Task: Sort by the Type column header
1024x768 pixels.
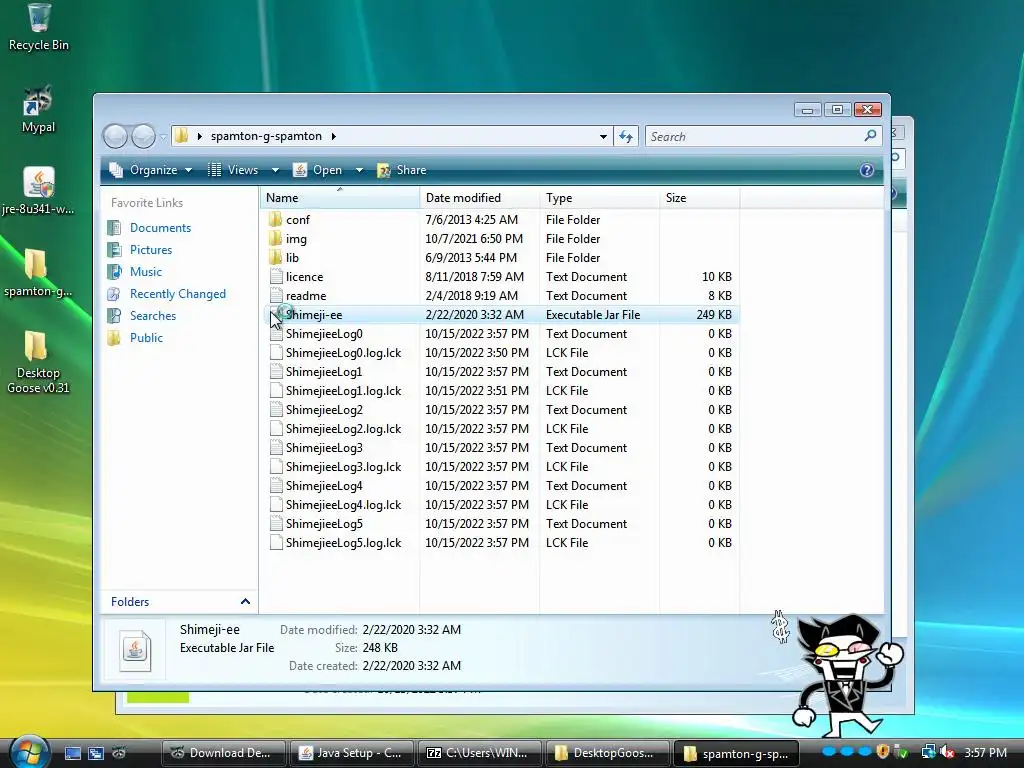Action: 600,198
